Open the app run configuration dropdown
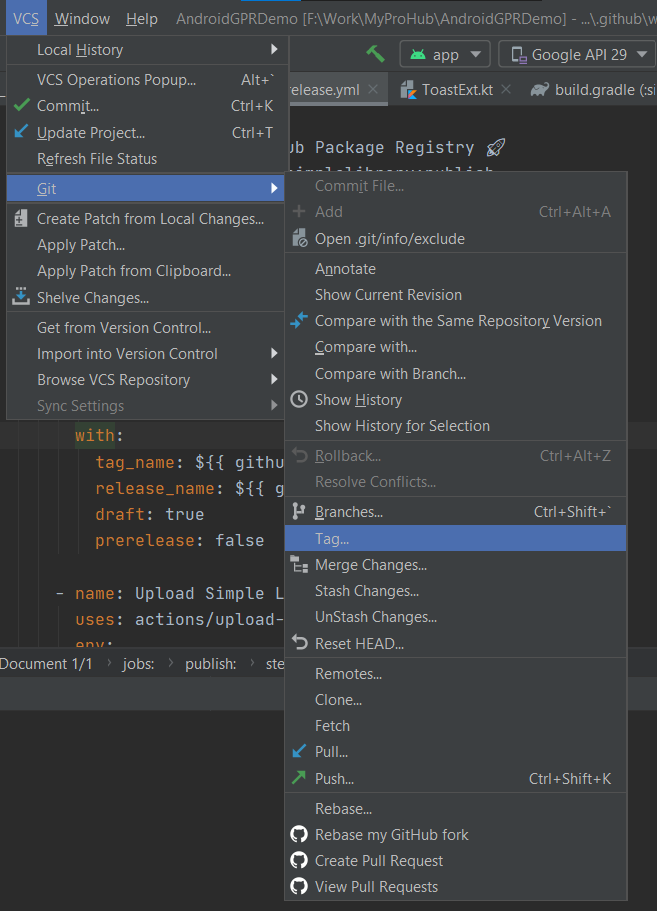Screen dimensions: 657x911 [445, 55]
